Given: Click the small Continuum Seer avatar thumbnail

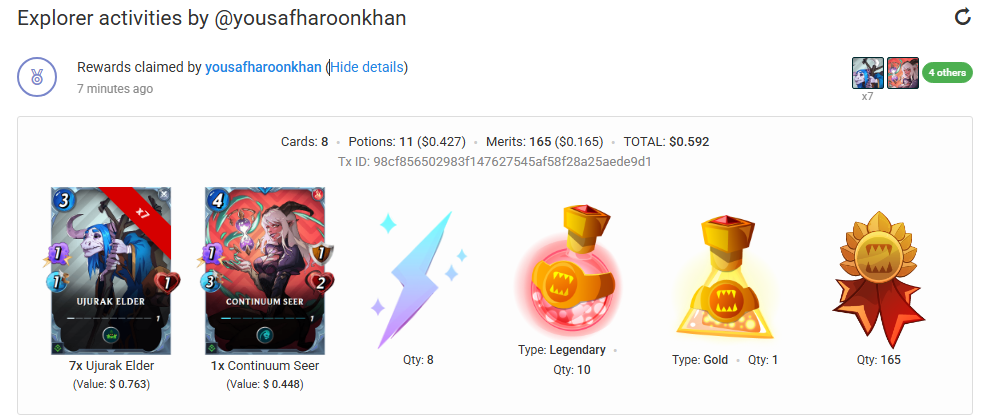Looking at the screenshot, I should coord(903,73).
